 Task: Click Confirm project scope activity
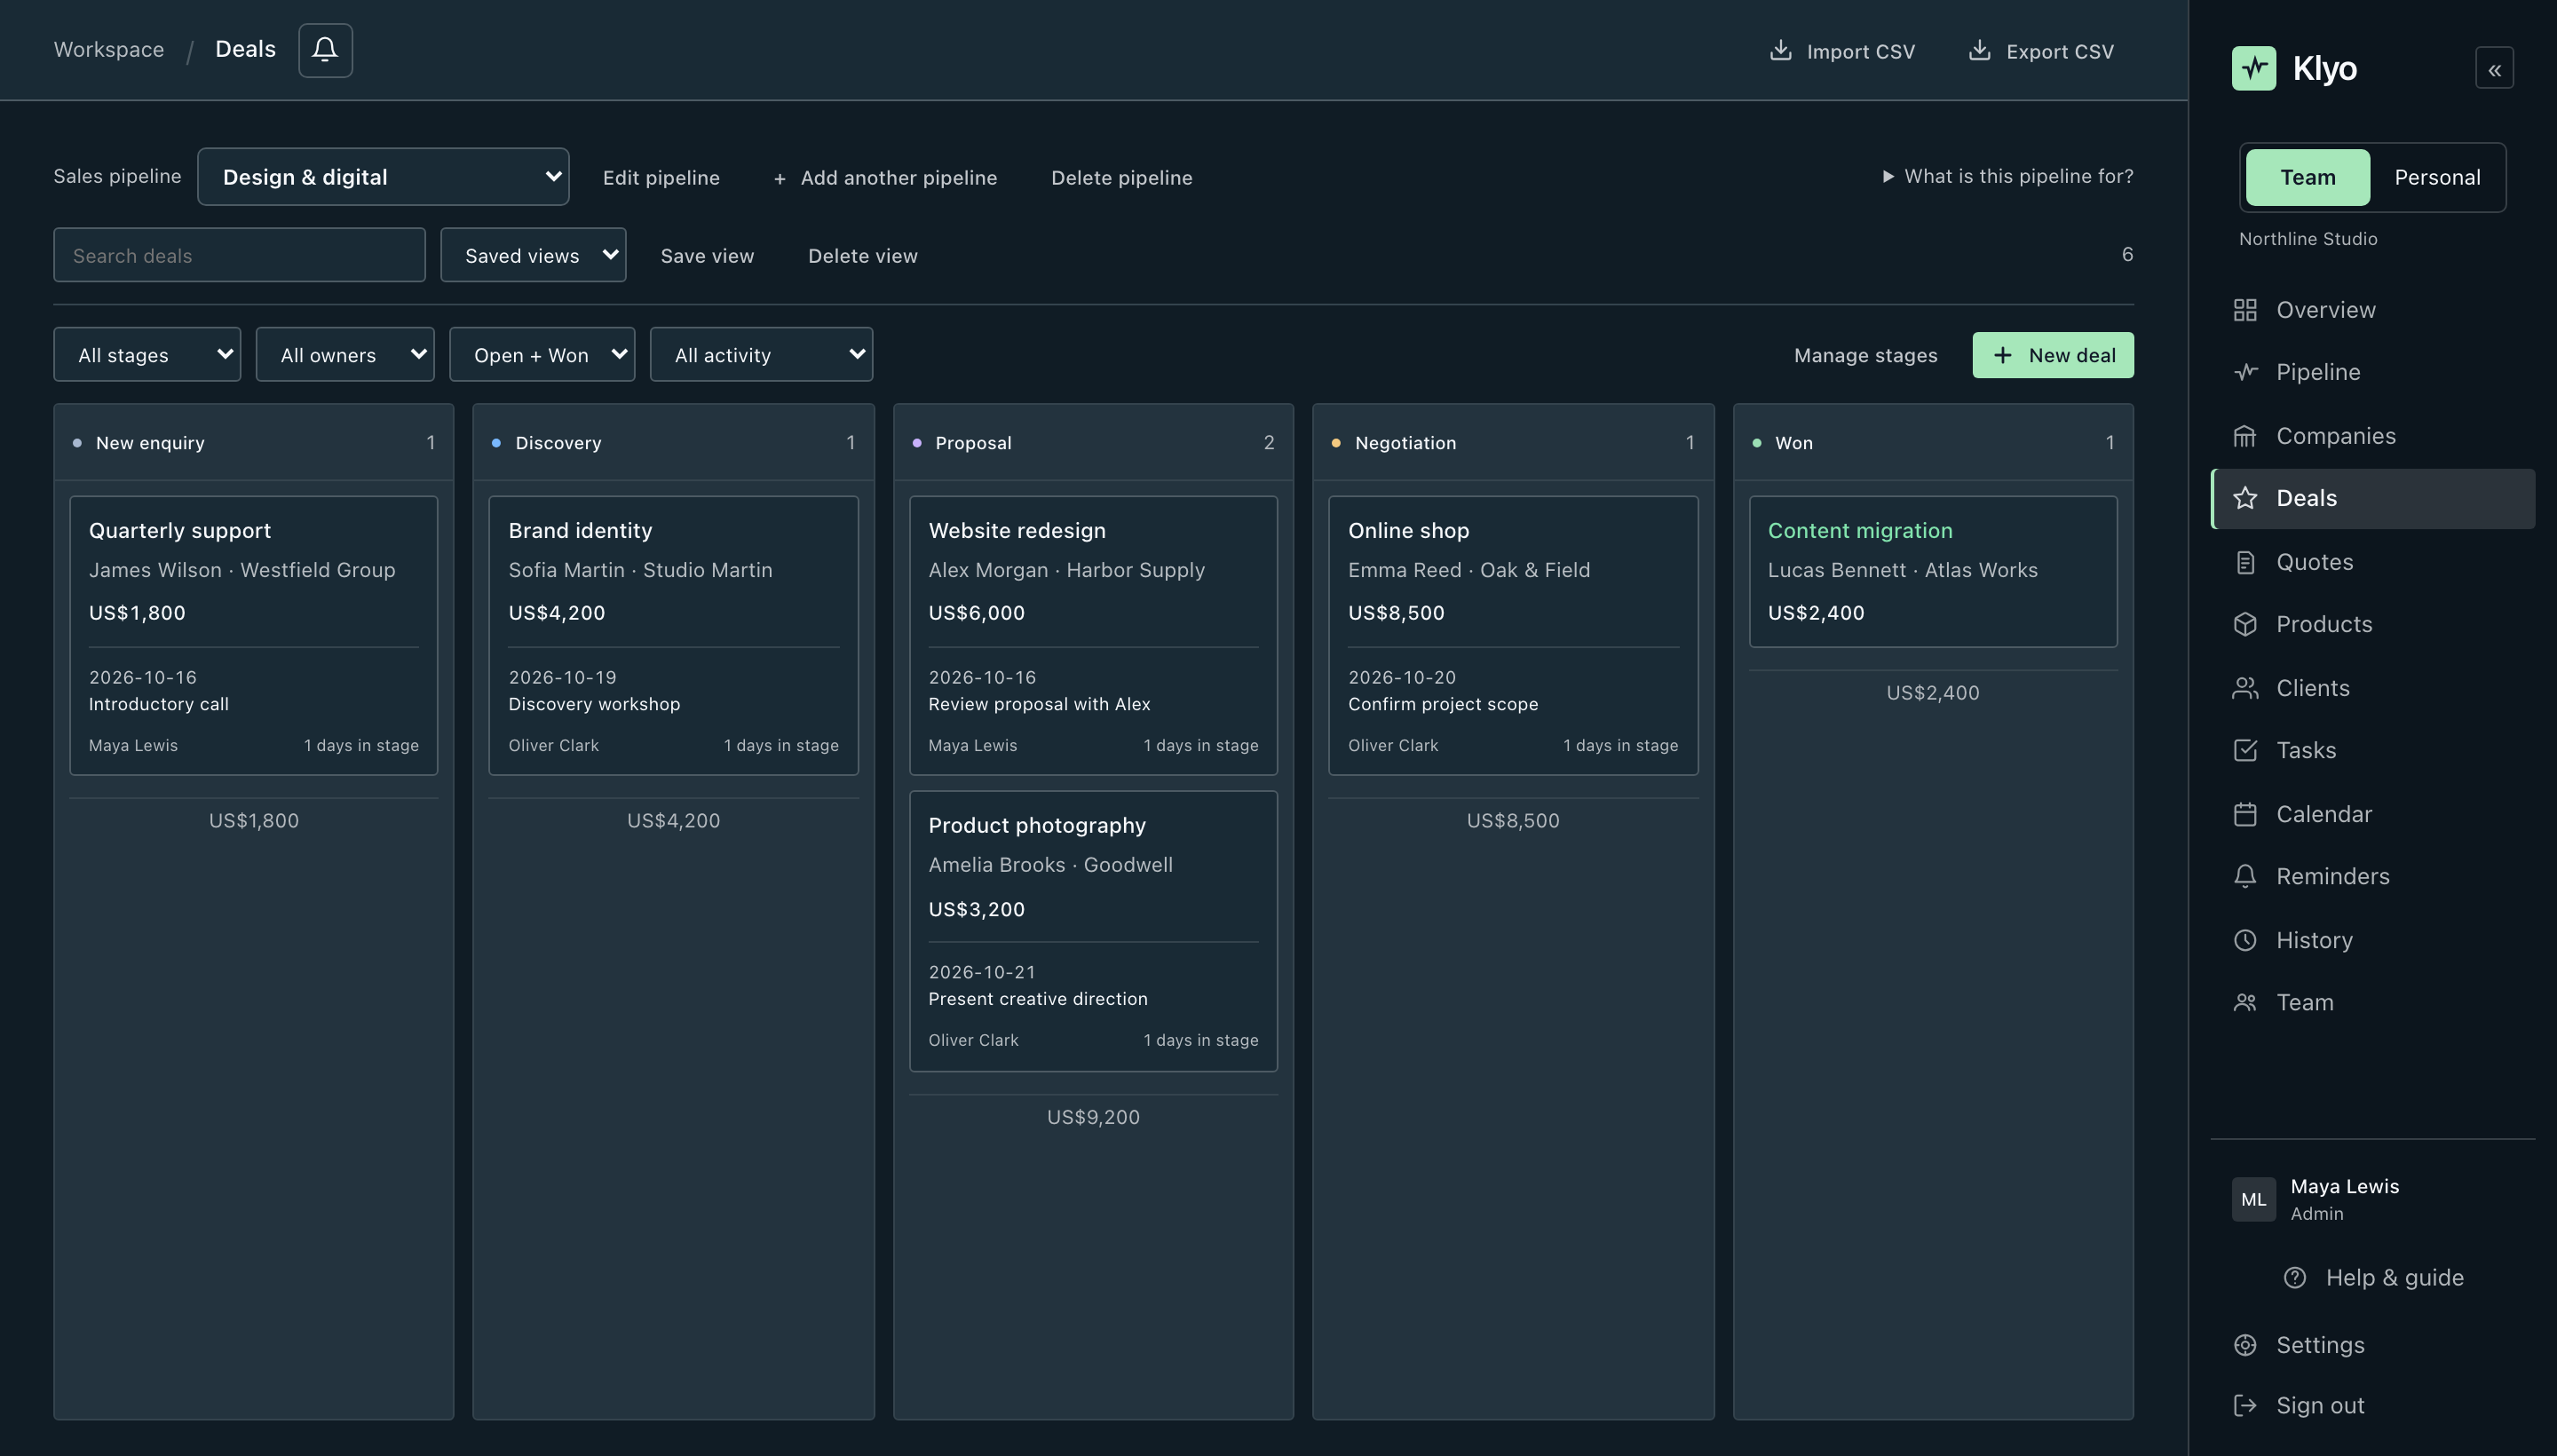[1442, 704]
